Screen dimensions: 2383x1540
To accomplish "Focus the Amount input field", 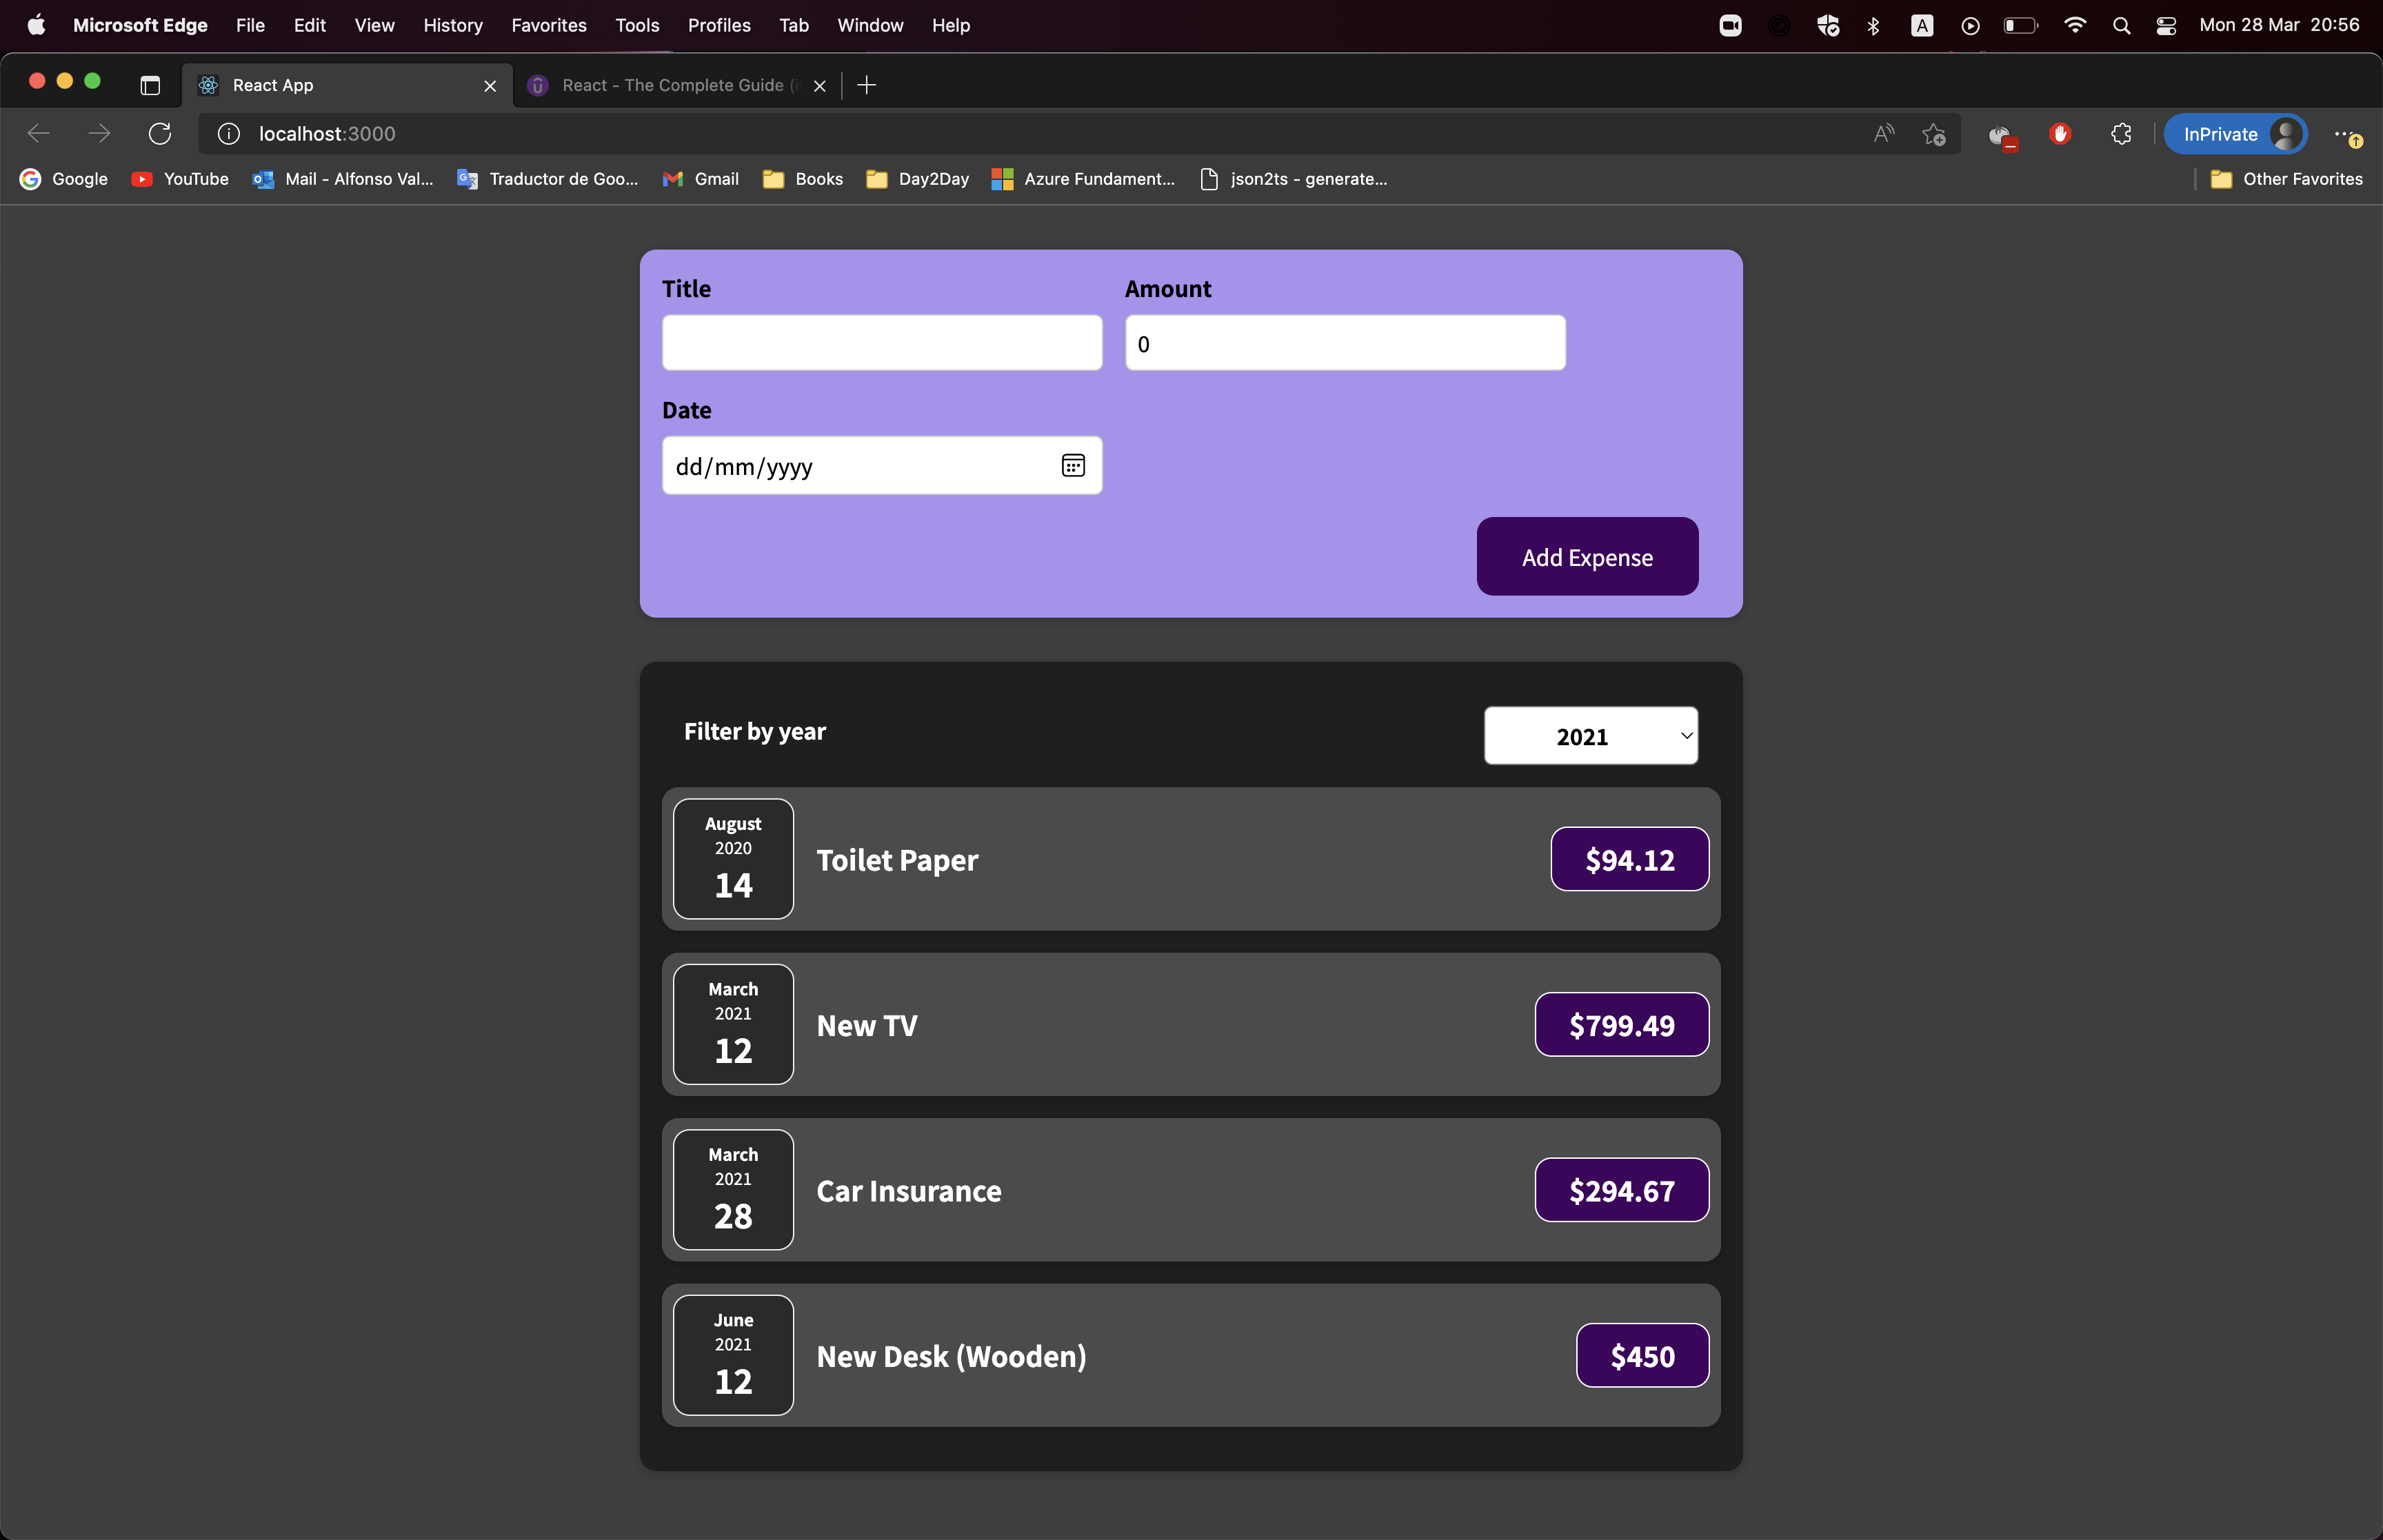I will (1344, 343).
